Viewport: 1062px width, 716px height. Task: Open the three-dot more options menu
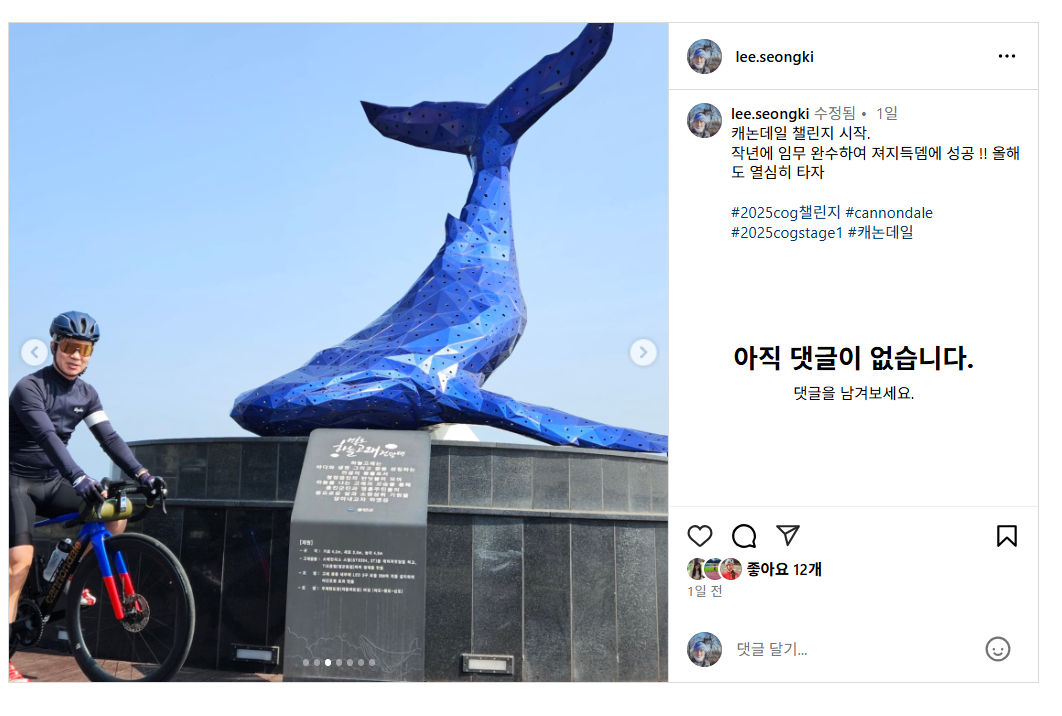pos(1006,56)
